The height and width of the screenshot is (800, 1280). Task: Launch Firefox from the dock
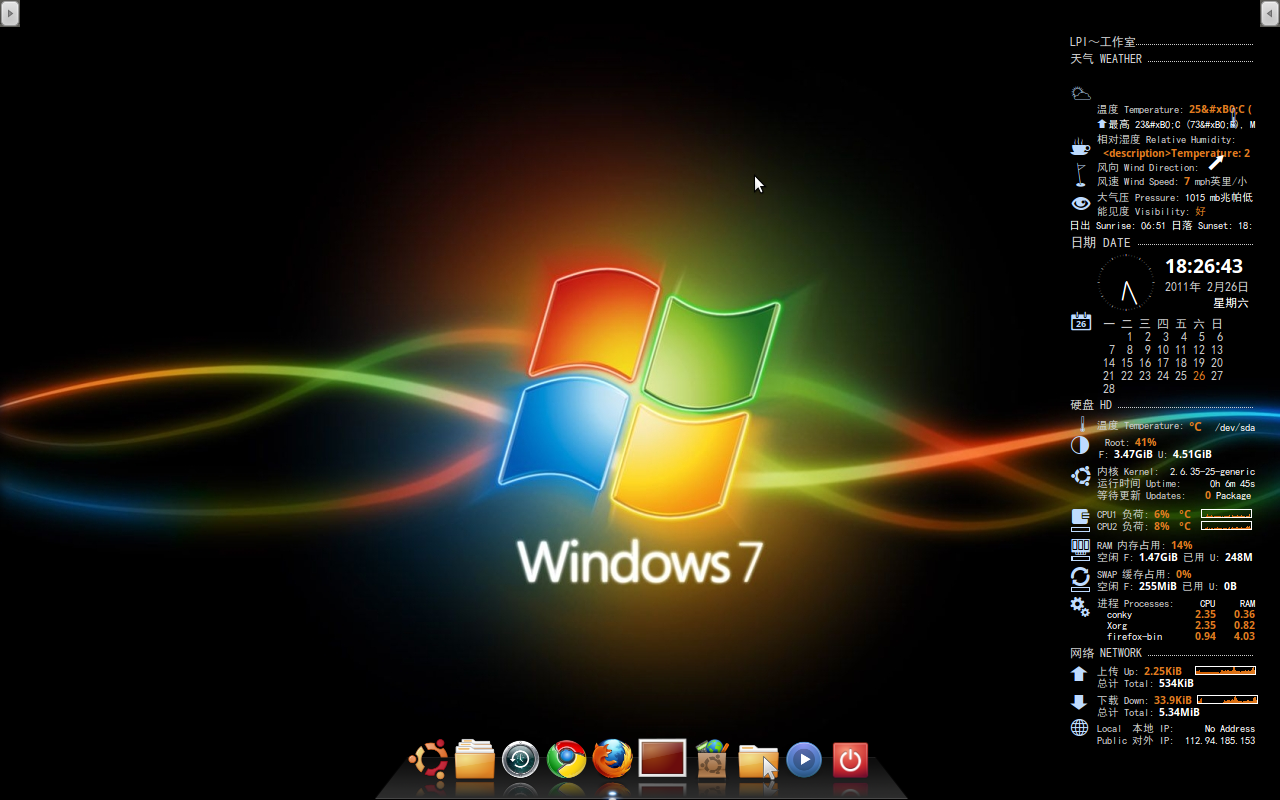612,759
